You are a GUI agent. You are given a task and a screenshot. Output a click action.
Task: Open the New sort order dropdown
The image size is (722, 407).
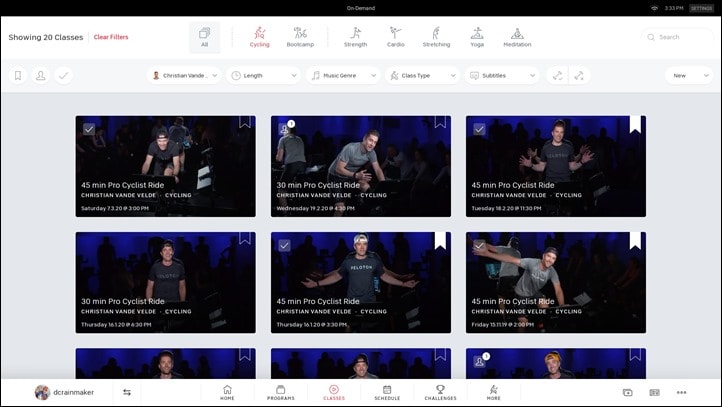[689, 76]
